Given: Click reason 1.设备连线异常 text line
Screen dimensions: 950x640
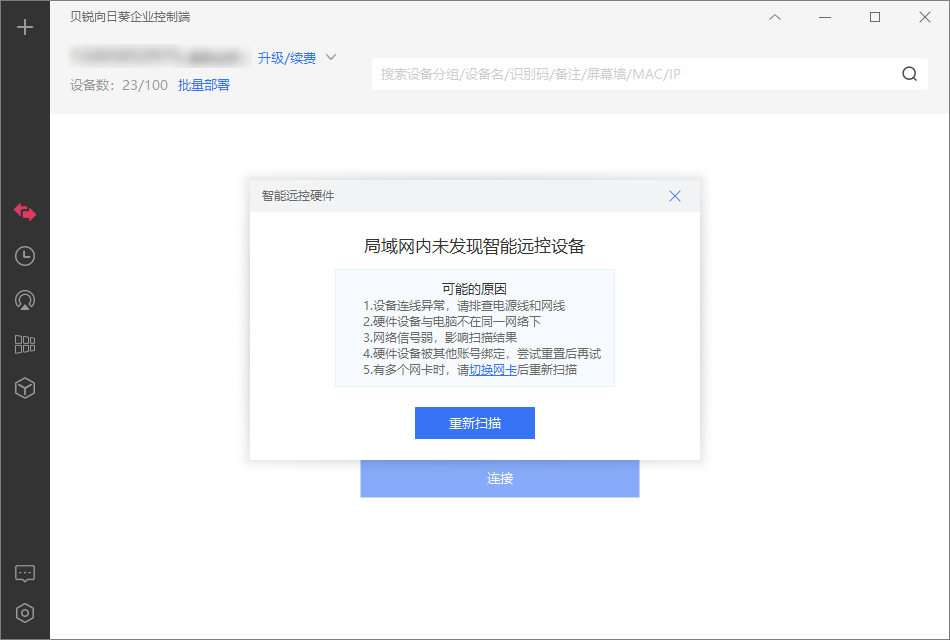Looking at the screenshot, I should coord(464,305).
